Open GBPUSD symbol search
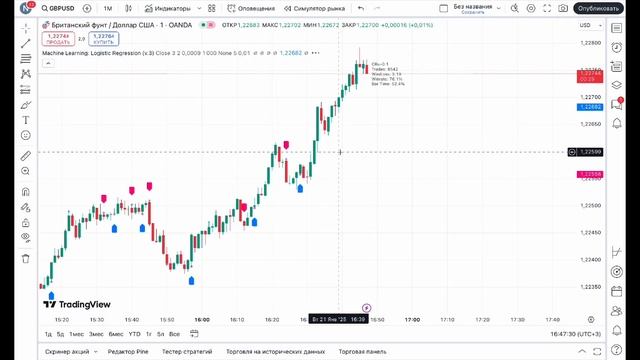This screenshot has width=640, height=360. (58, 8)
